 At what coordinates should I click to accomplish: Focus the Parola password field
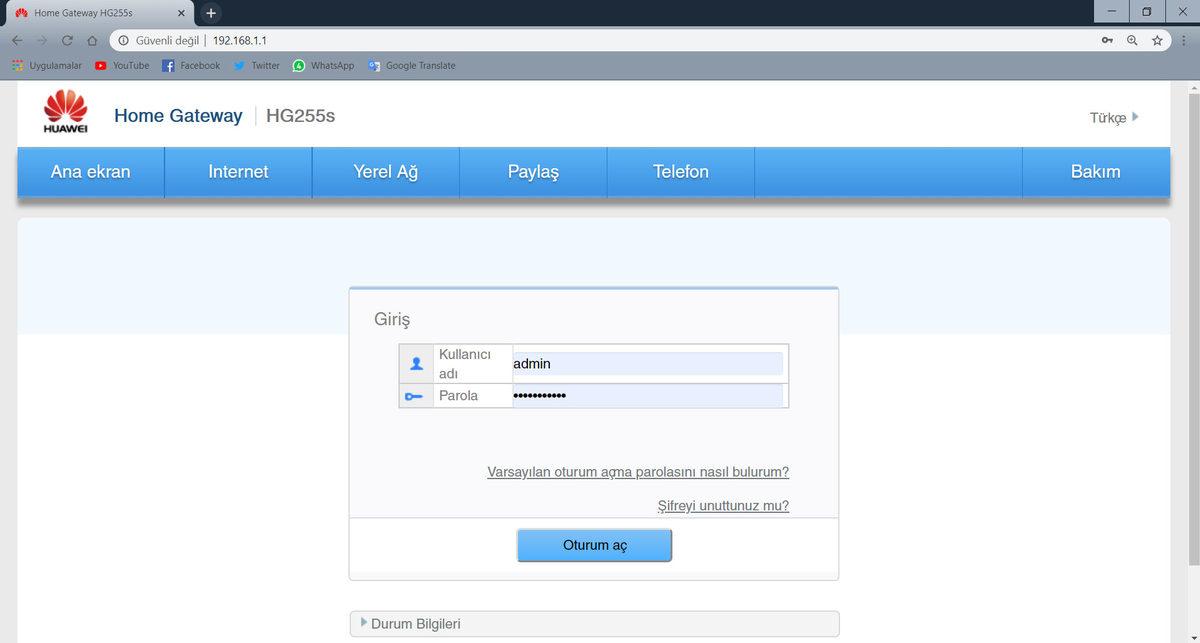pyautogui.click(x=647, y=396)
